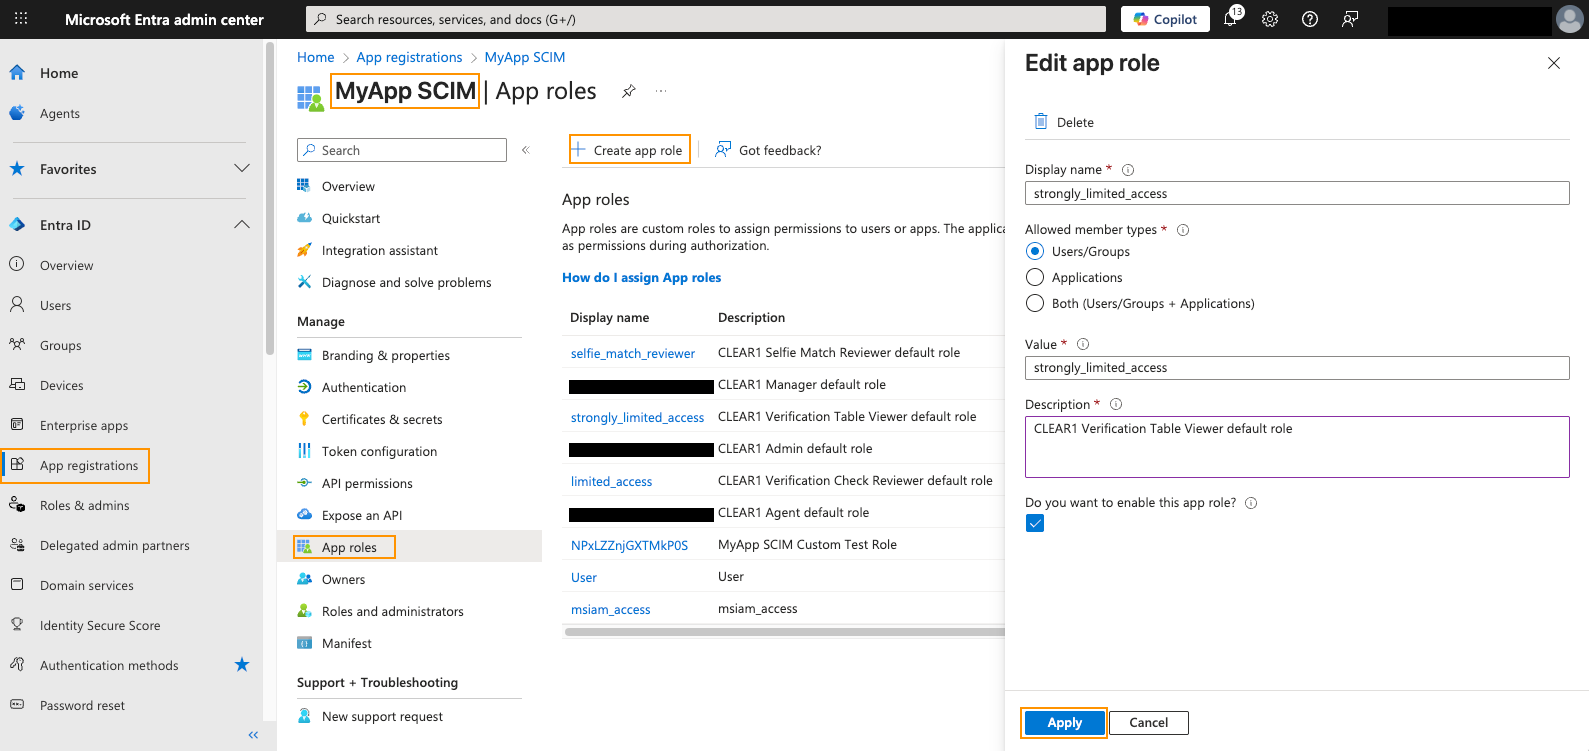Select Both (Users/Groups + Applications) option
Screen dimensions: 1589x751
coord(1035,303)
